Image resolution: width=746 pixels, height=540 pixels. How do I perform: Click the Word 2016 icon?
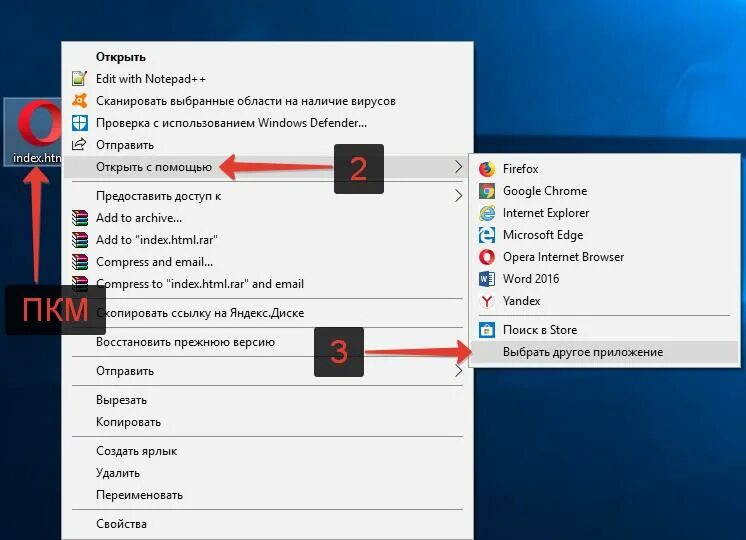(486, 279)
